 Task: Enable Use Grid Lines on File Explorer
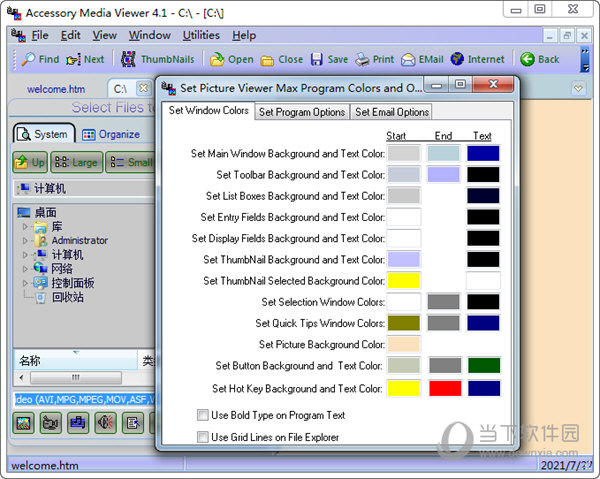pyautogui.click(x=202, y=437)
